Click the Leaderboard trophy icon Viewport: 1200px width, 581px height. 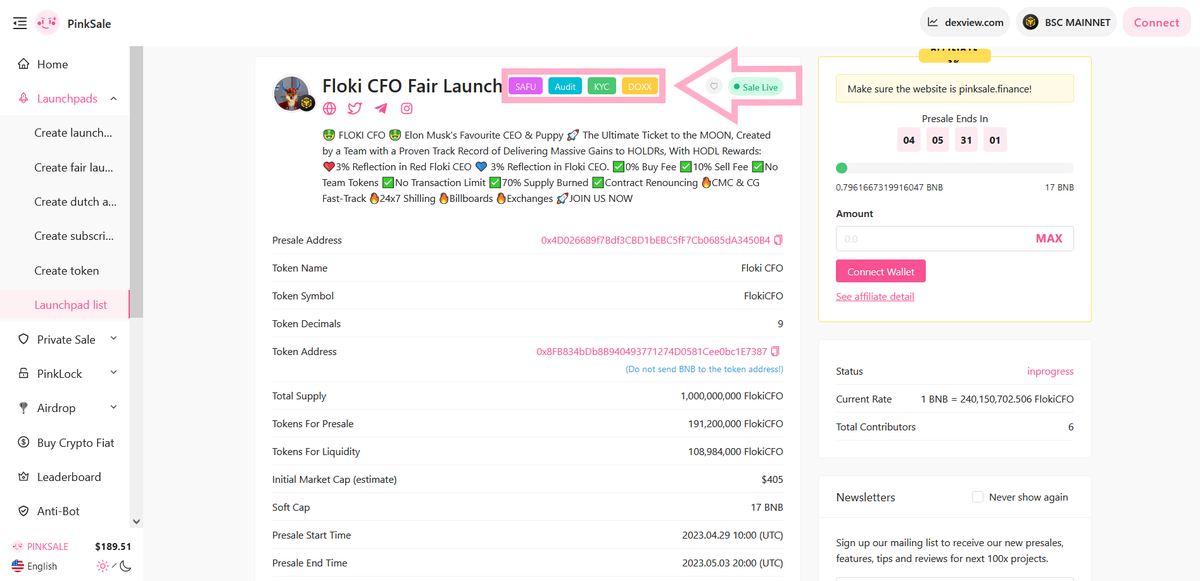click(24, 477)
